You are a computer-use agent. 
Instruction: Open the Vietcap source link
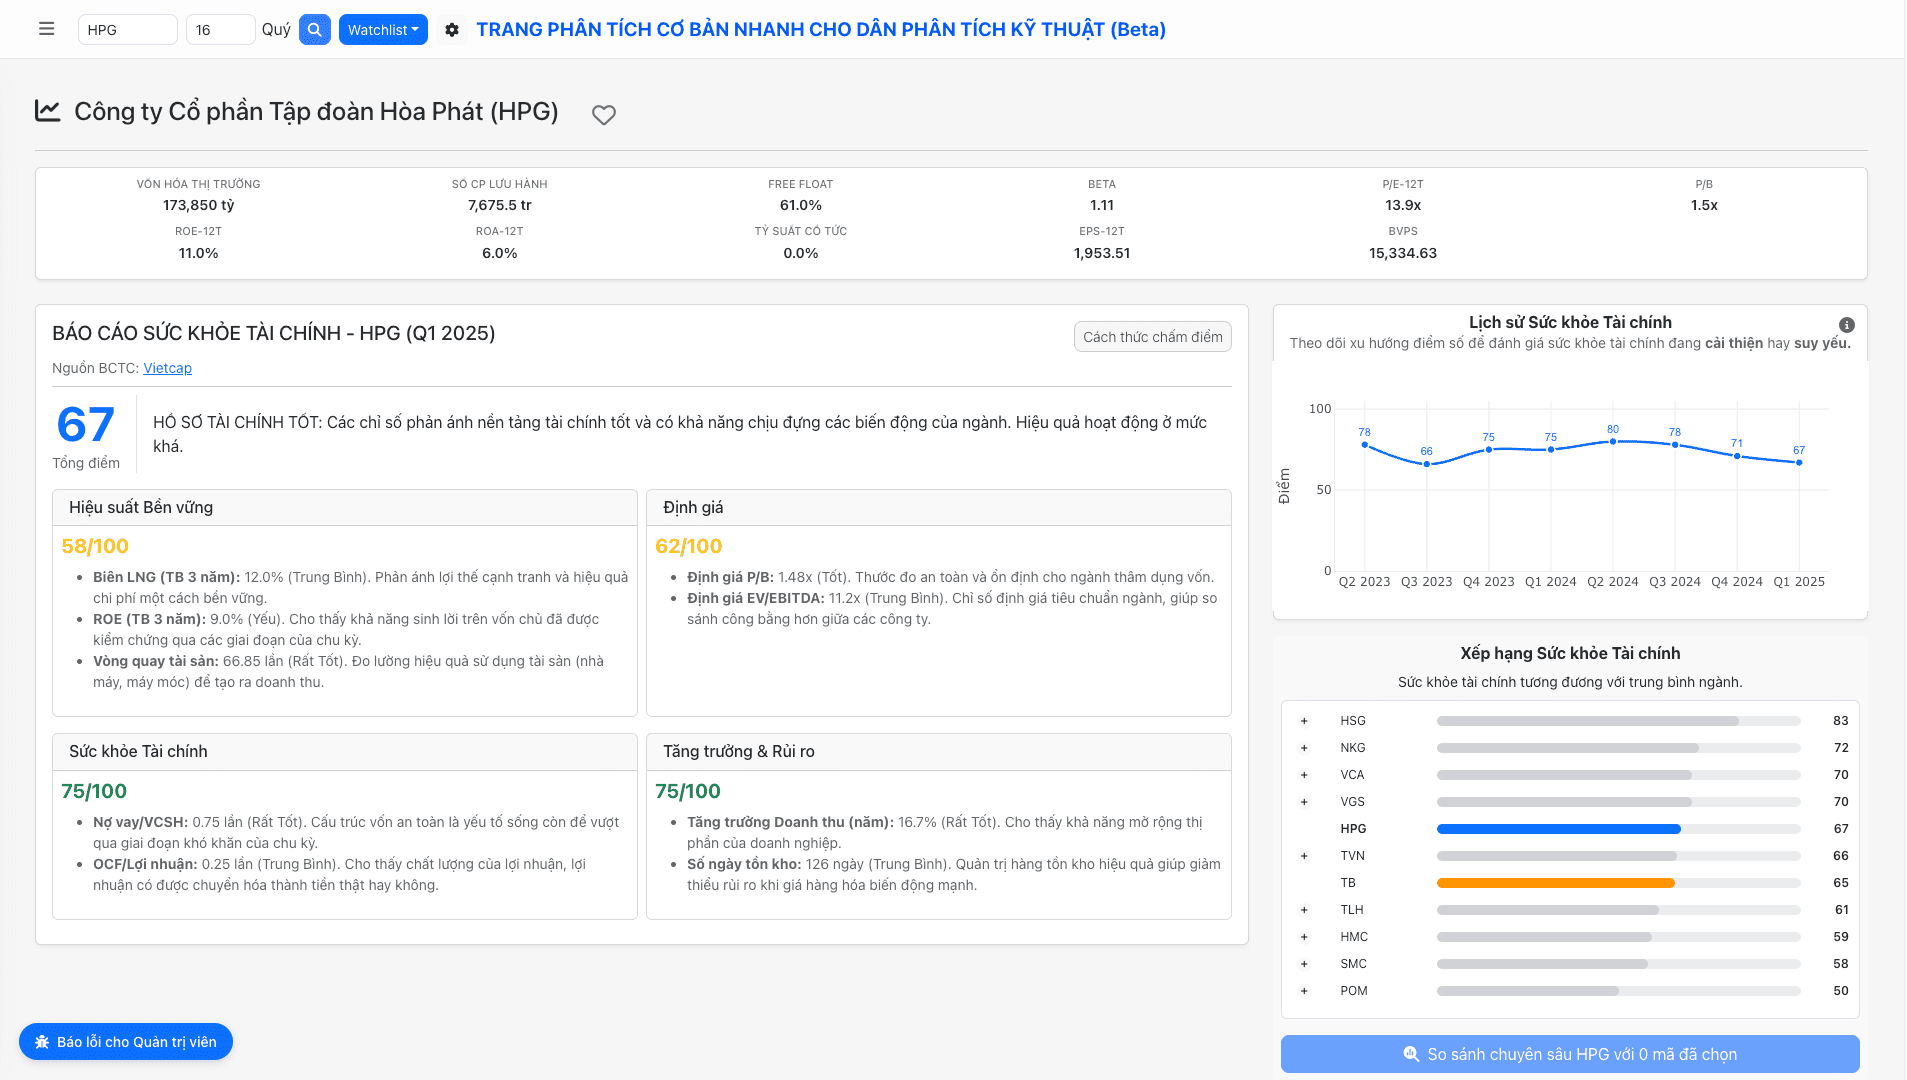click(x=167, y=368)
